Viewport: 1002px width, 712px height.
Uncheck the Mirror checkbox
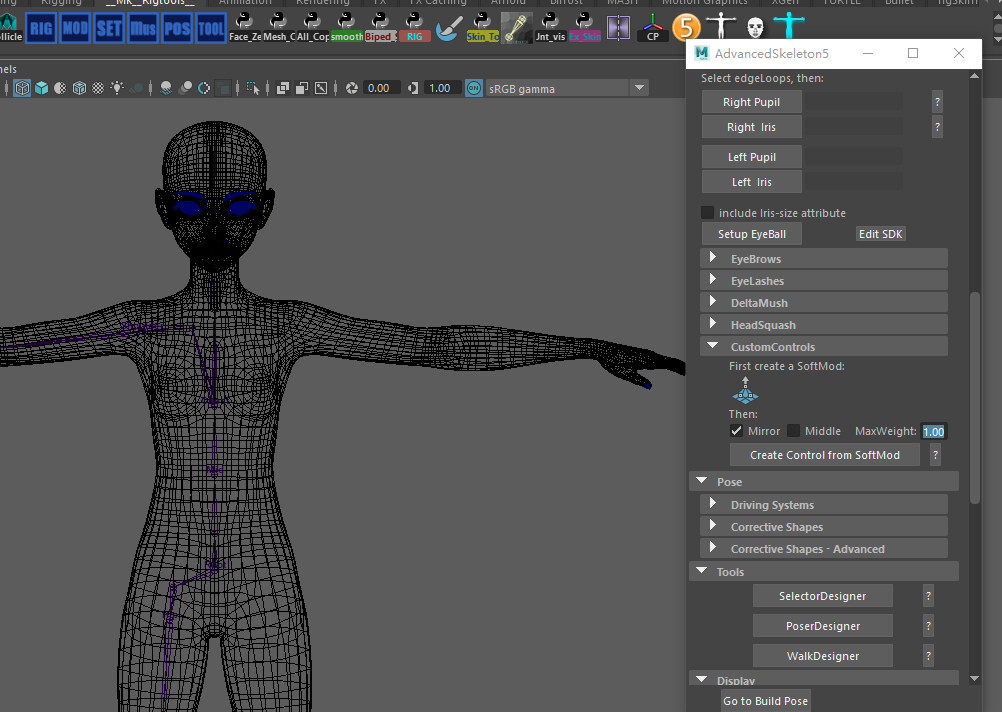click(x=737, y=430)
